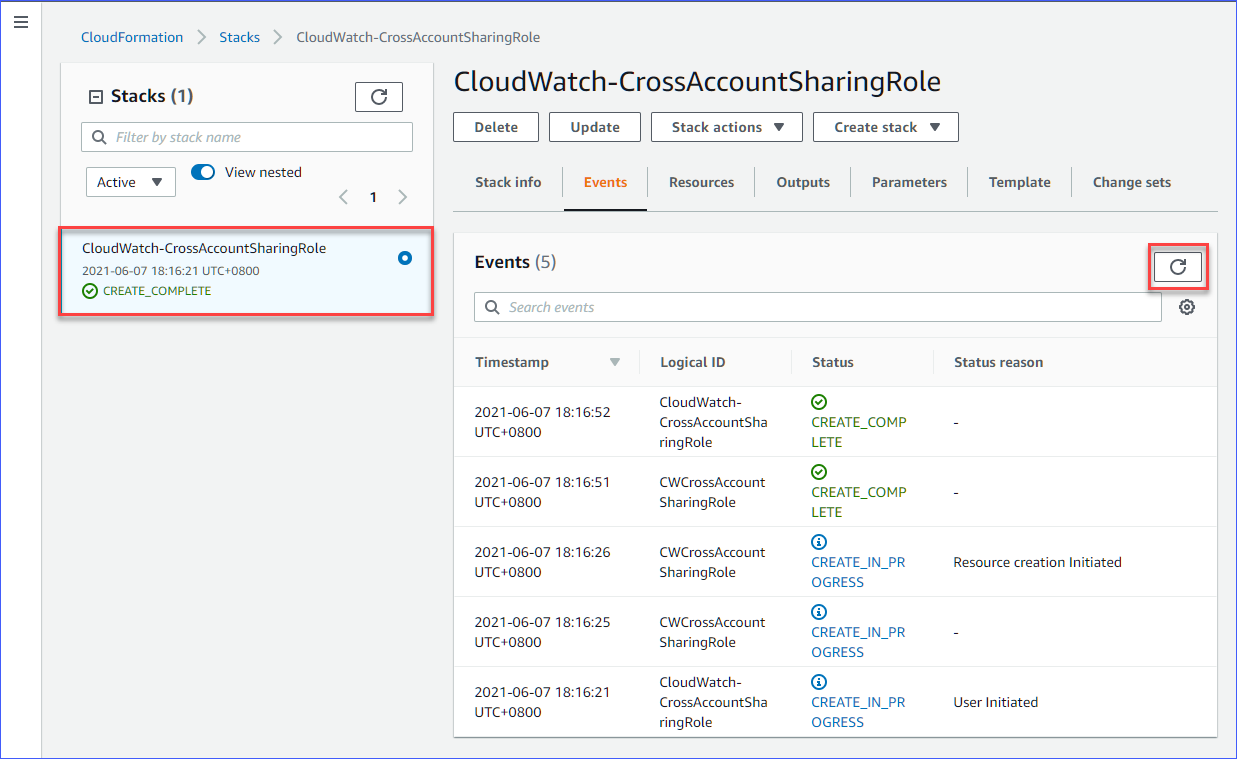Toggle the View nested switch
Viewport: 1237px width, 759px height.
point(203,172)
